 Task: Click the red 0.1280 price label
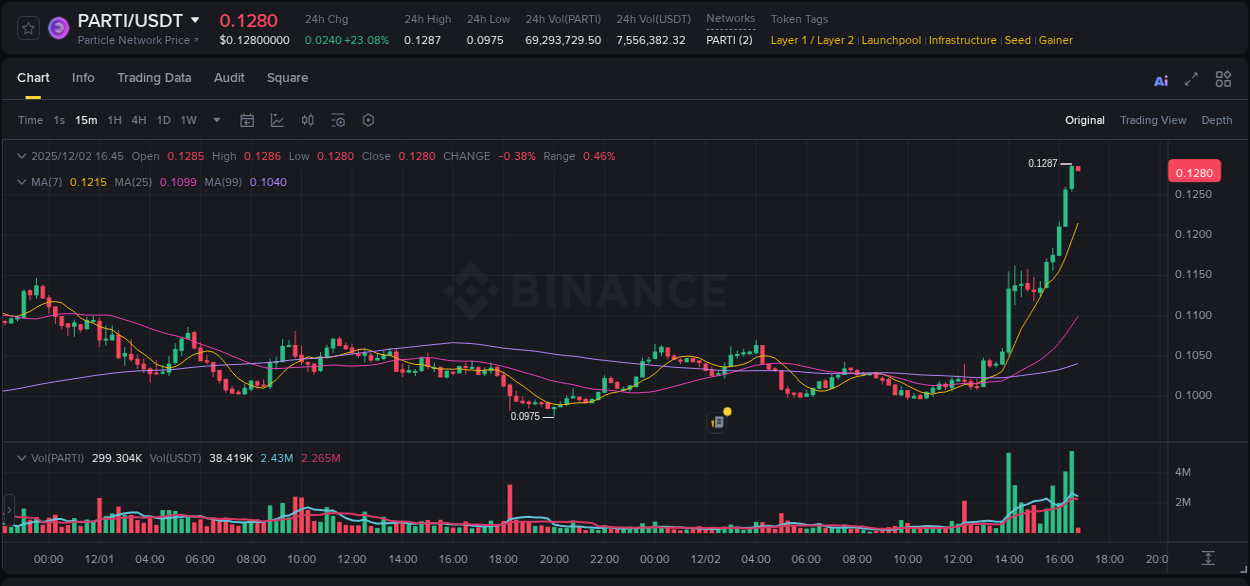[x=1195, y=171]
